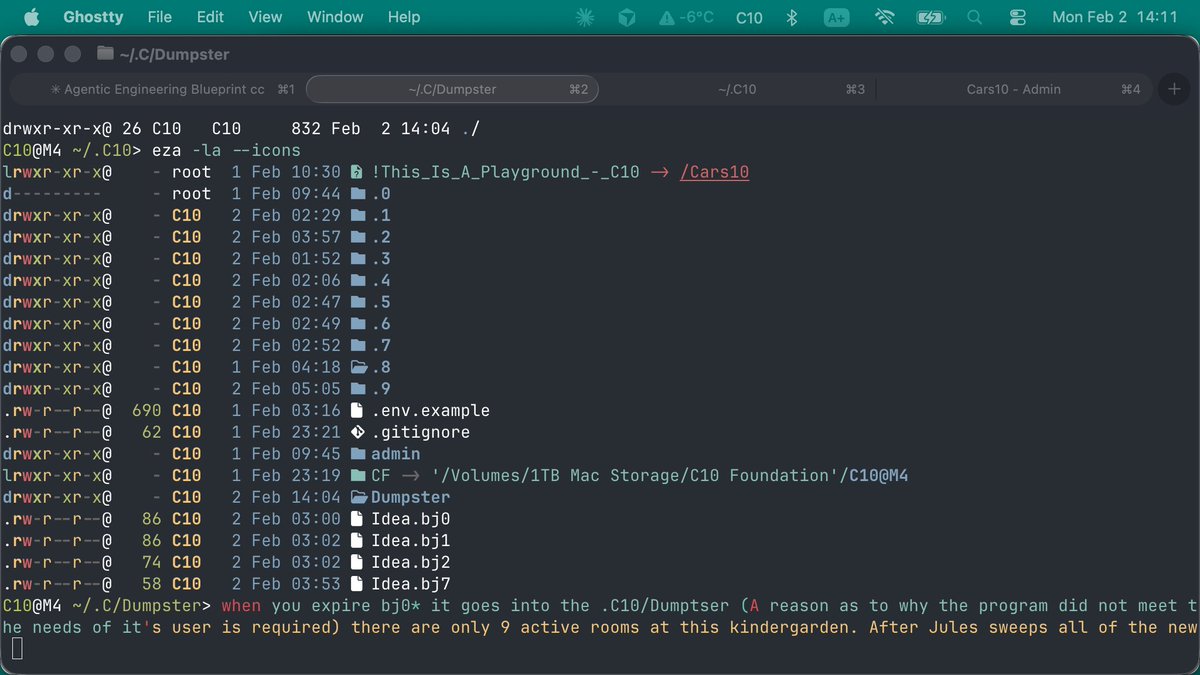Open Control Center icon
Image resolution: width=1200 pixels, height=675 pixels.
(1018, 17)
